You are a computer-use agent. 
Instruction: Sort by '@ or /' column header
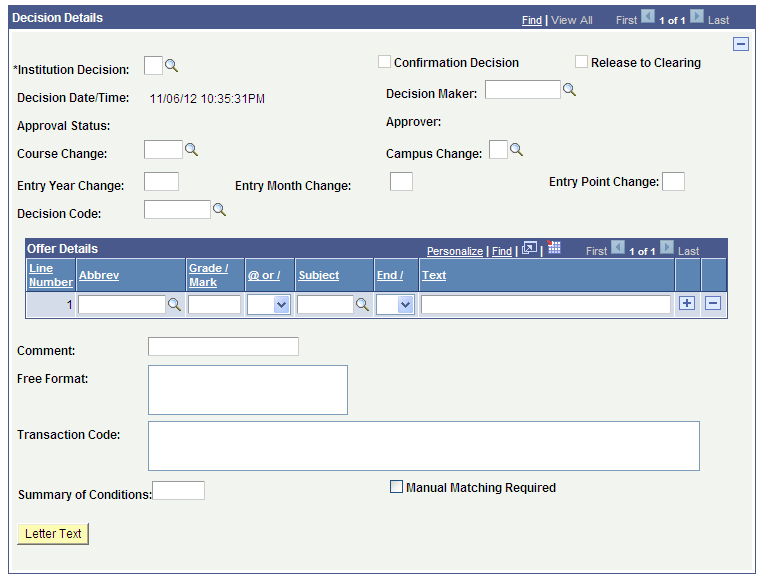(264, 275)
